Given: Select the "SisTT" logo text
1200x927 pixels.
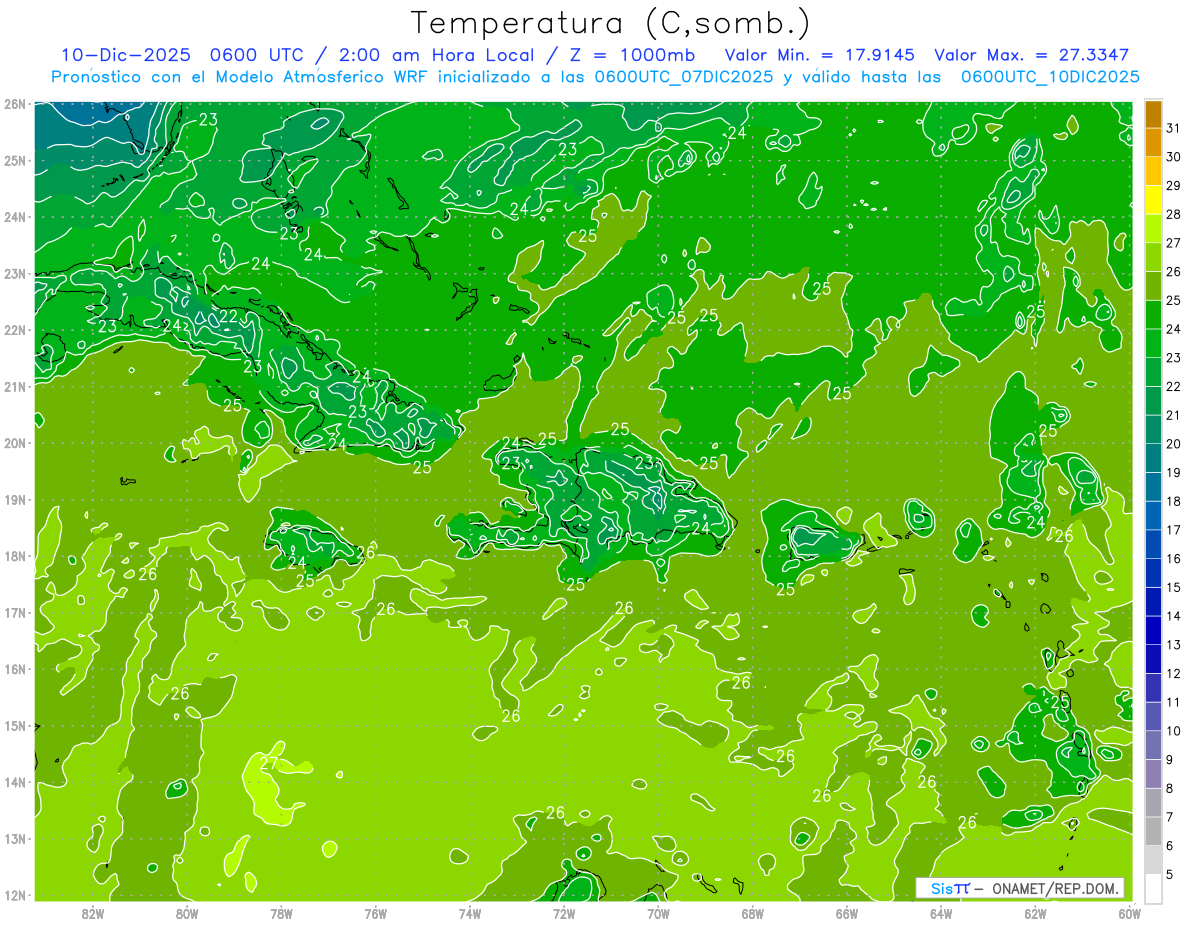Looking at the screenshot, I should (950, 888).
